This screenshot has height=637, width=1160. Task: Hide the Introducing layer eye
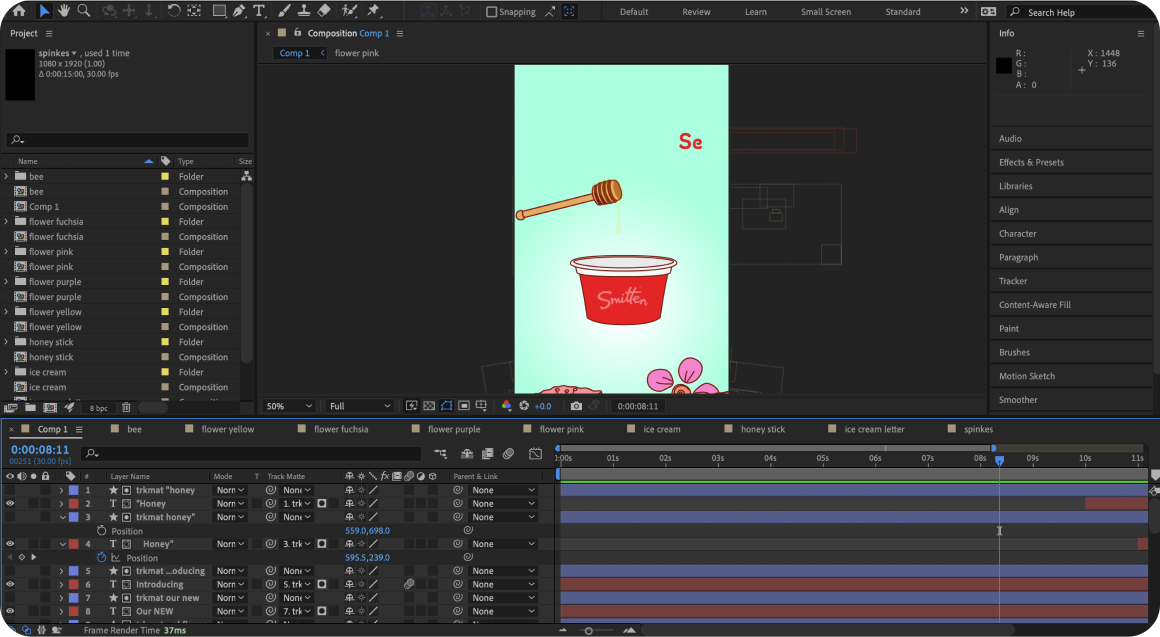[10, 584]
